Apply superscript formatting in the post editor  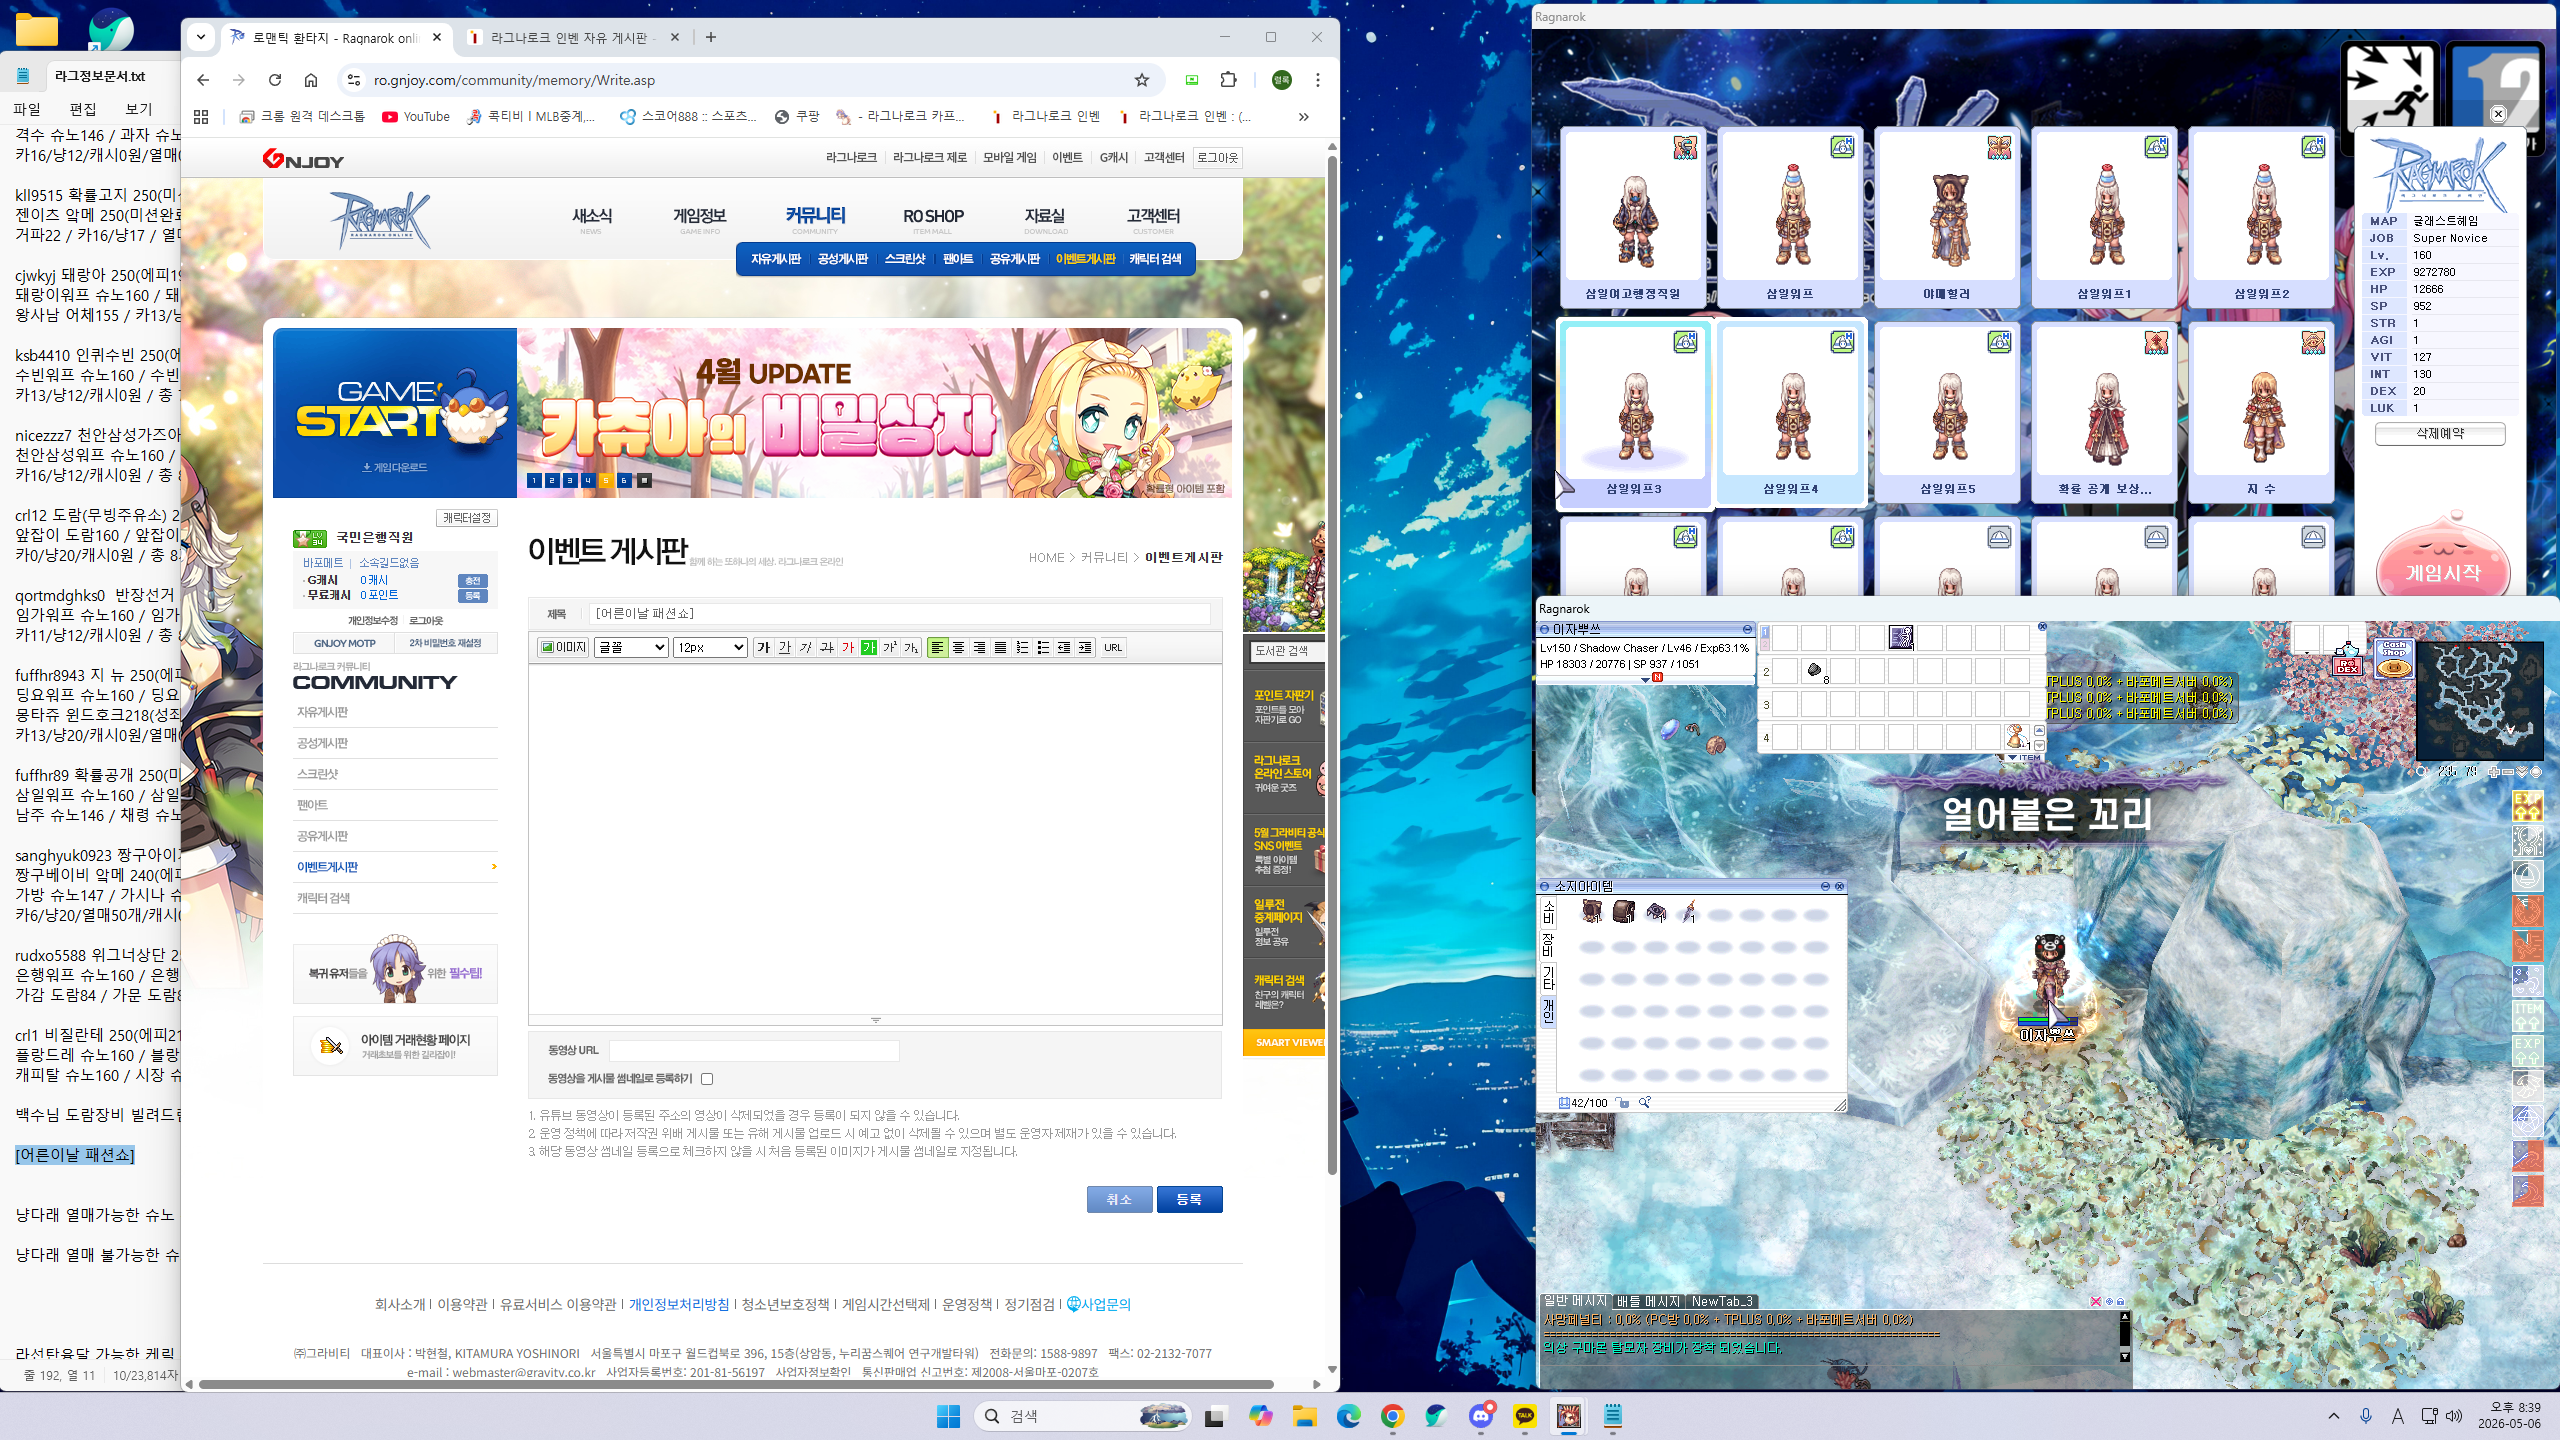coord(890,647)
